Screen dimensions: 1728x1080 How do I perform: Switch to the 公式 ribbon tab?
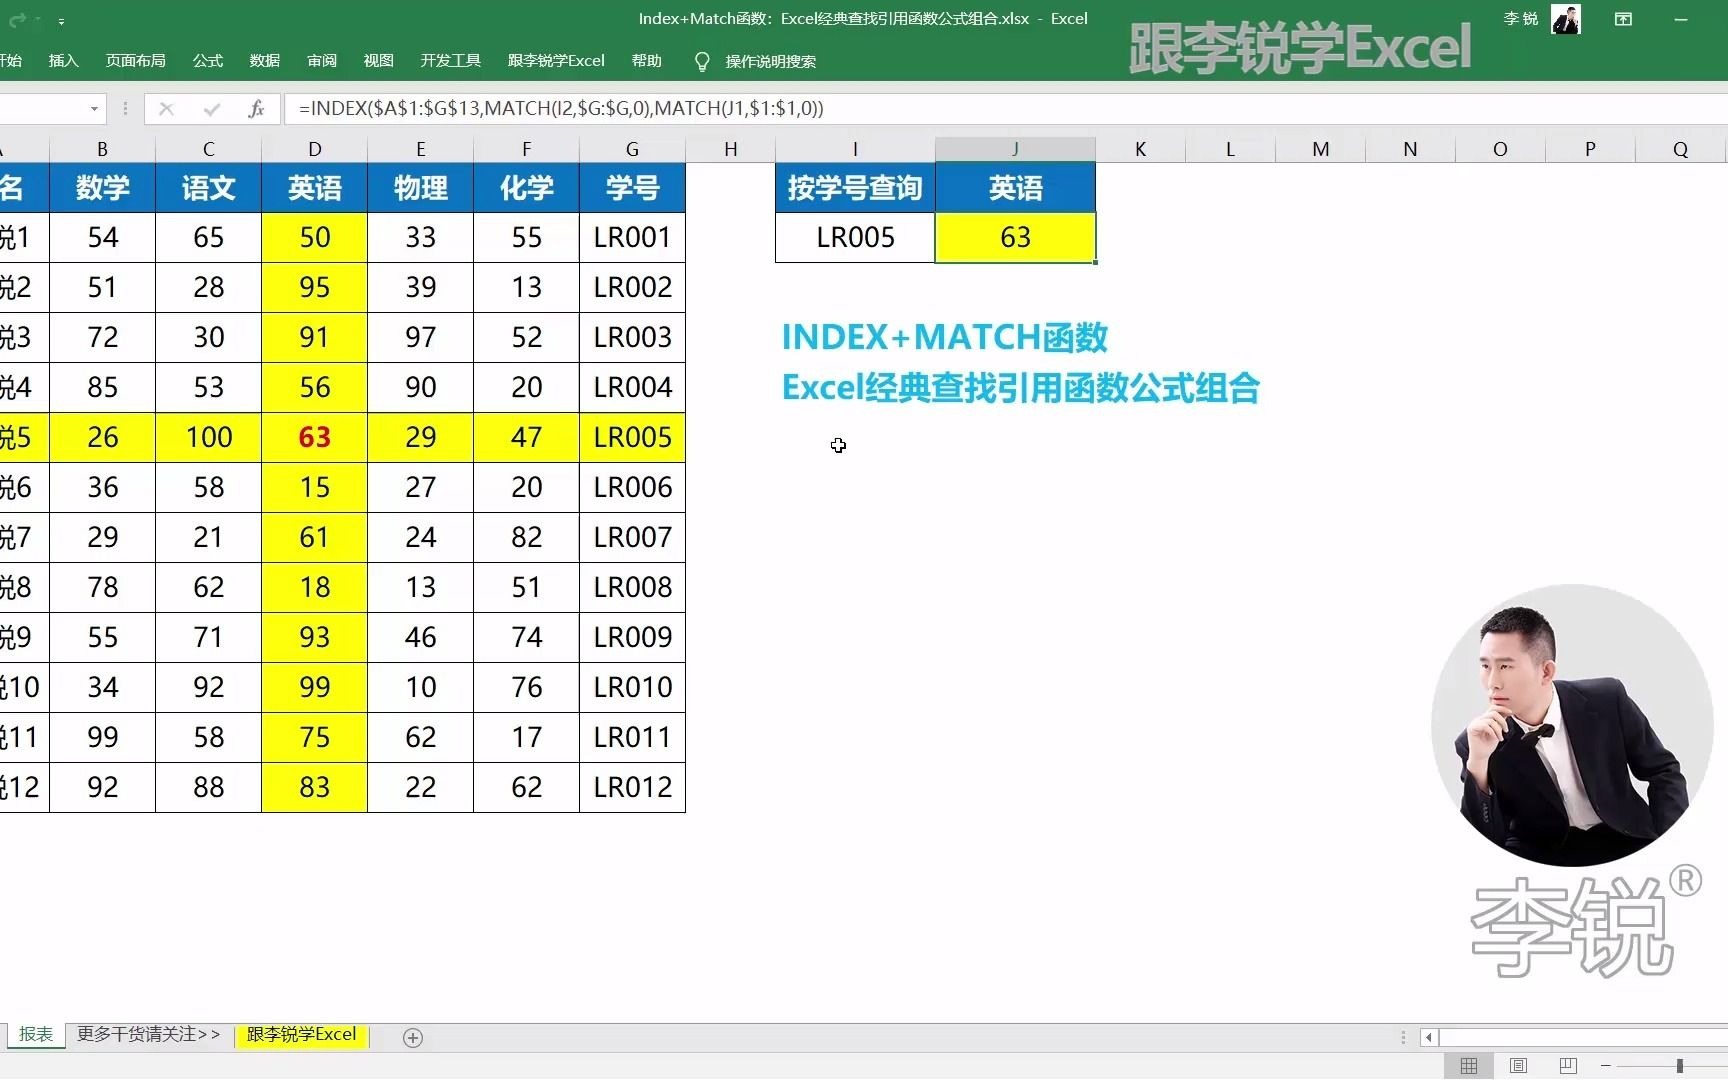pyautogui.click(x=207, y=61)
